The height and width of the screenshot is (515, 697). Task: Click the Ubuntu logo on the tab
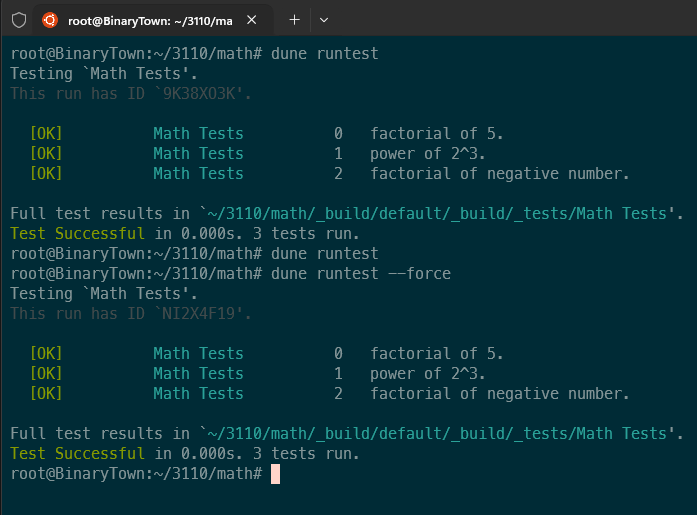click(51, 20)
